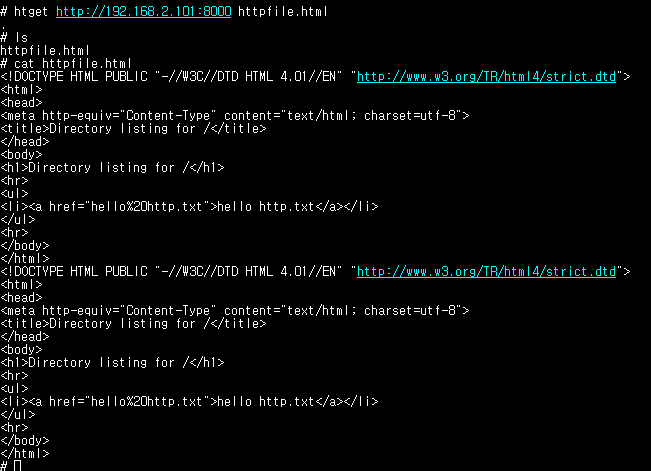The width and height of the screenshot is (651, 471).
Task: Open the second w3.org strict.dtd link
Action: pos(486,272)
